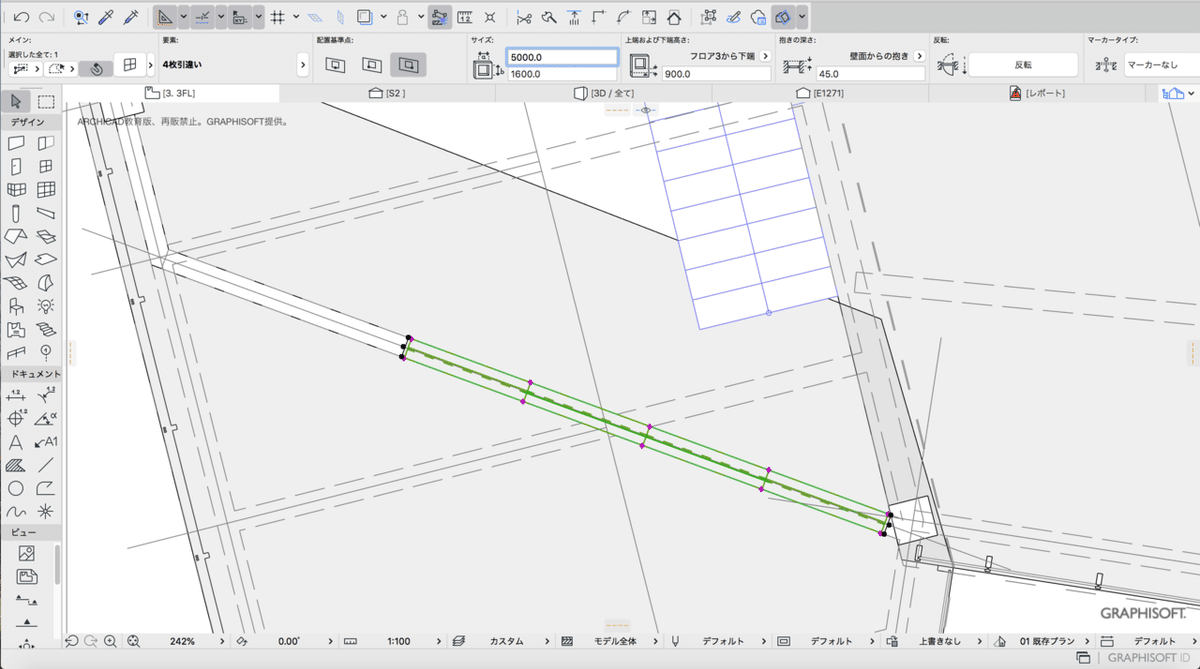Image resolution: width=1200 pixels, height=669 pixels.
Task: Select the eyedropper pick-up parameters tool
Action: coord(106,17)
